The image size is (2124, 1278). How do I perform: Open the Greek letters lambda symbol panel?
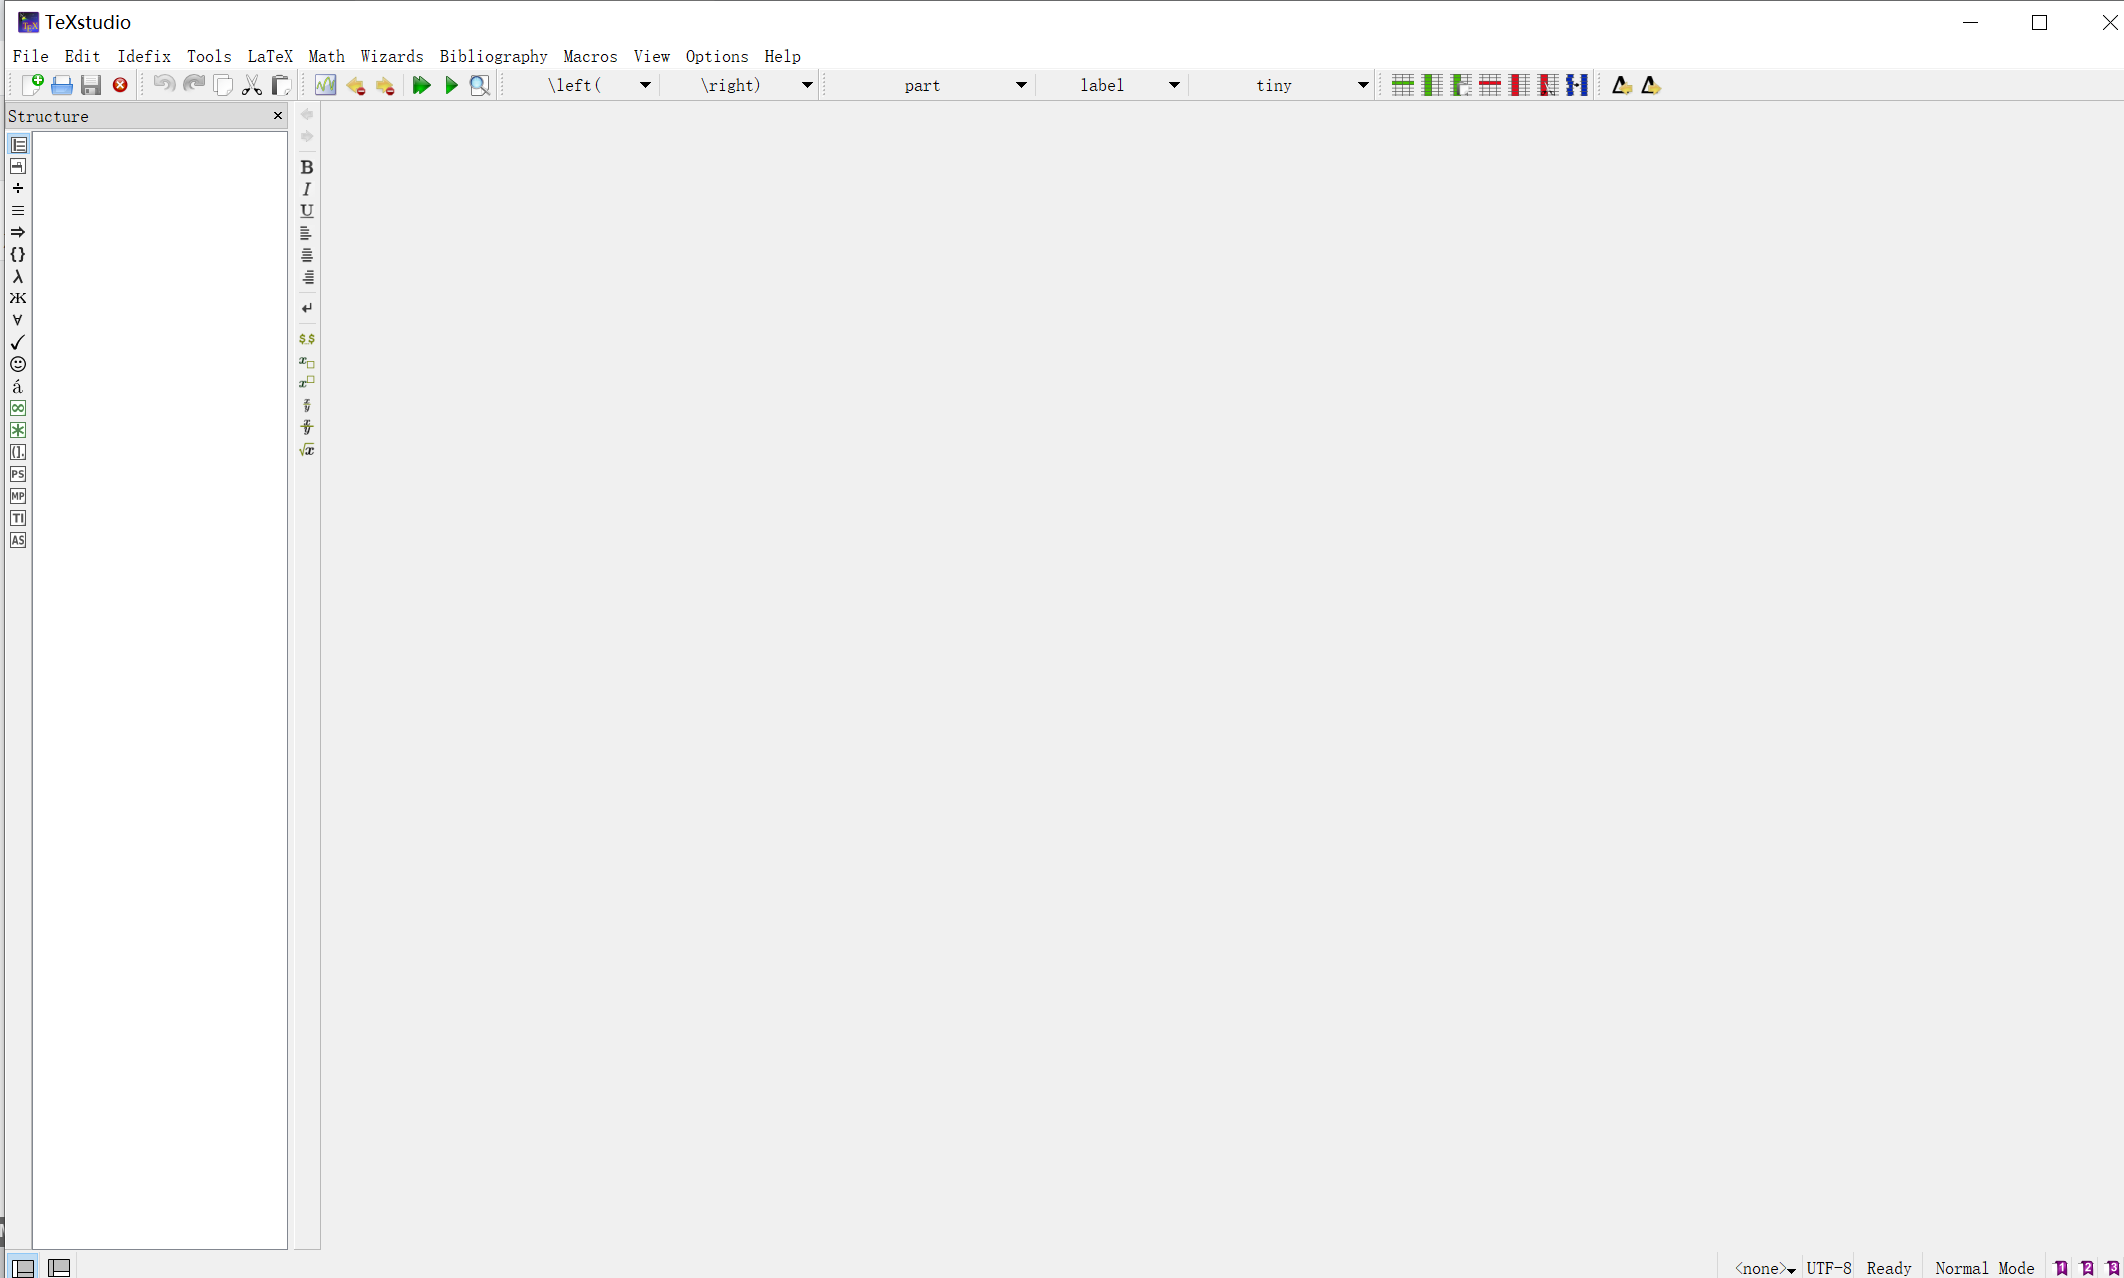pos(18,277)
